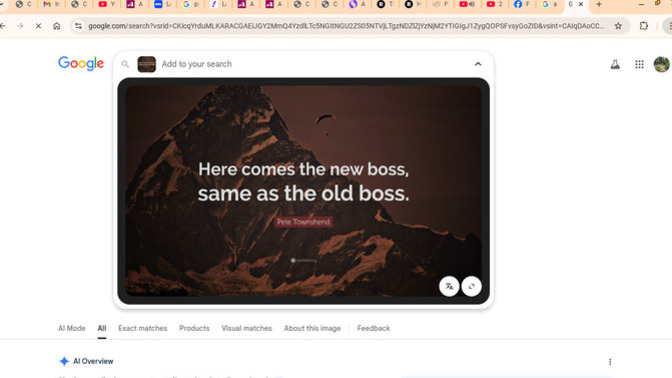Click the image thumbnail in search box
Screen dimensions: 672x378
pos(147,64)
